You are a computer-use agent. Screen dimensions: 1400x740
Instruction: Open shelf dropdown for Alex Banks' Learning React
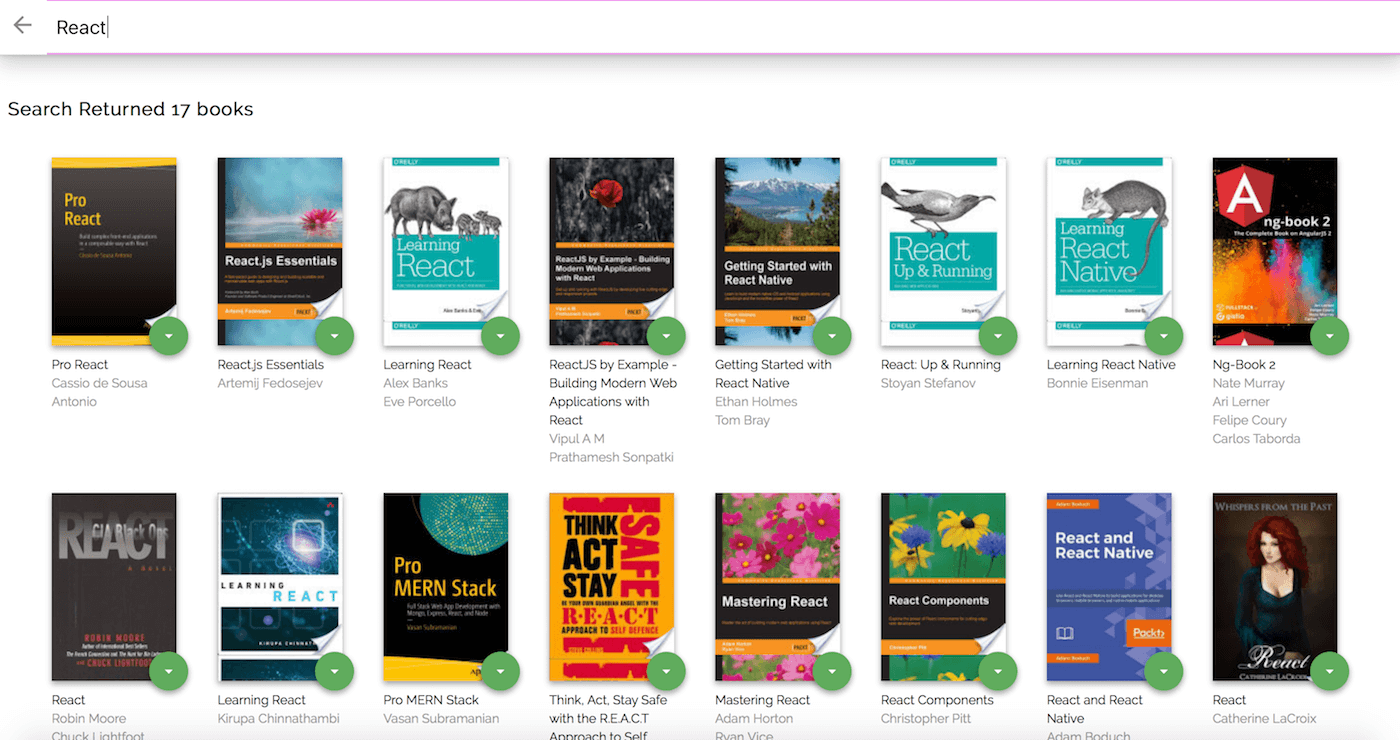(500, 336)
